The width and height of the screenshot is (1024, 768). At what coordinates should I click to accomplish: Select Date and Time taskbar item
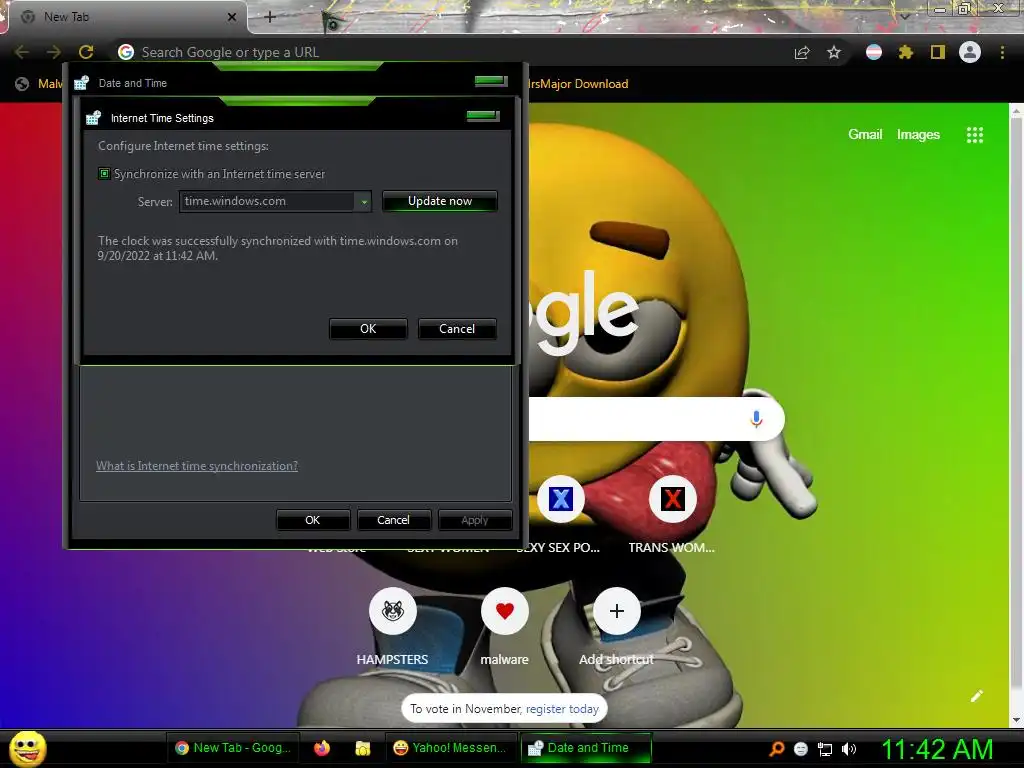coord(586,748)
